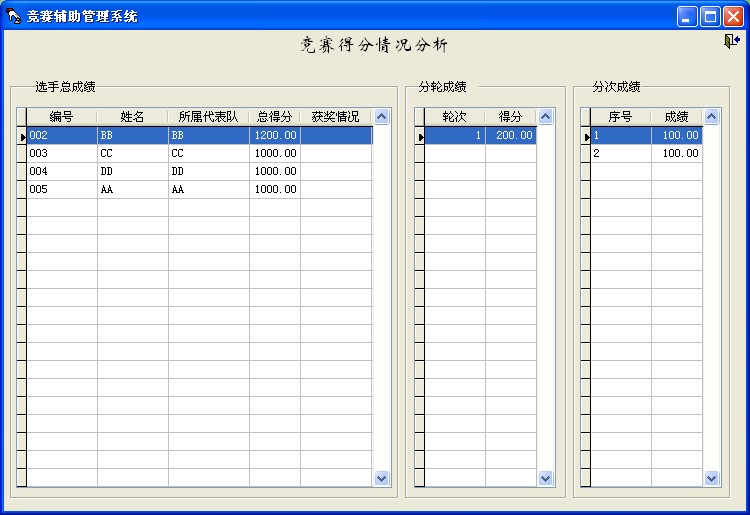This screenshot has height=515, width=750.
Task: Click round score 200.00
Action: pos(511,135)
